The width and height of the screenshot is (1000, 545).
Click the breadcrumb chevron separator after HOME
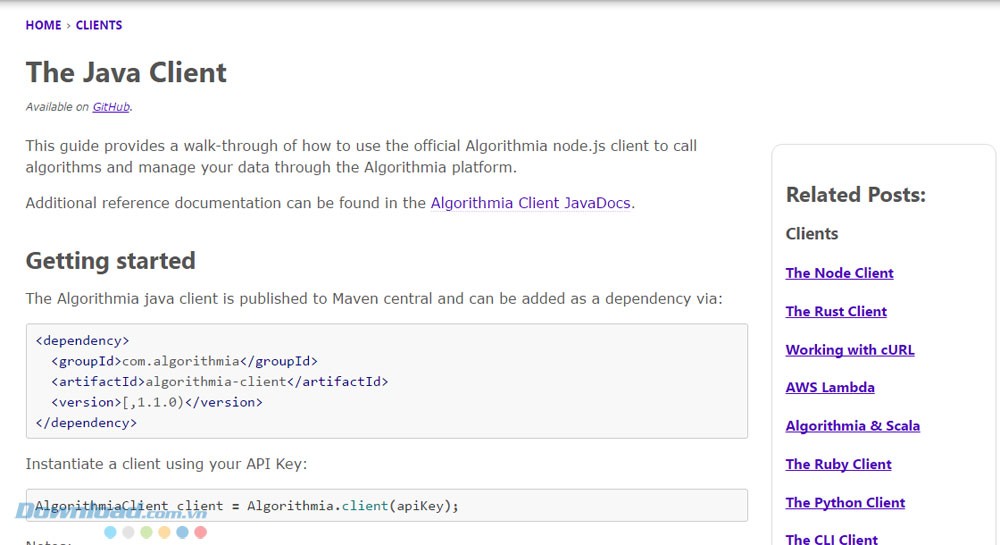tap(68, 25)
